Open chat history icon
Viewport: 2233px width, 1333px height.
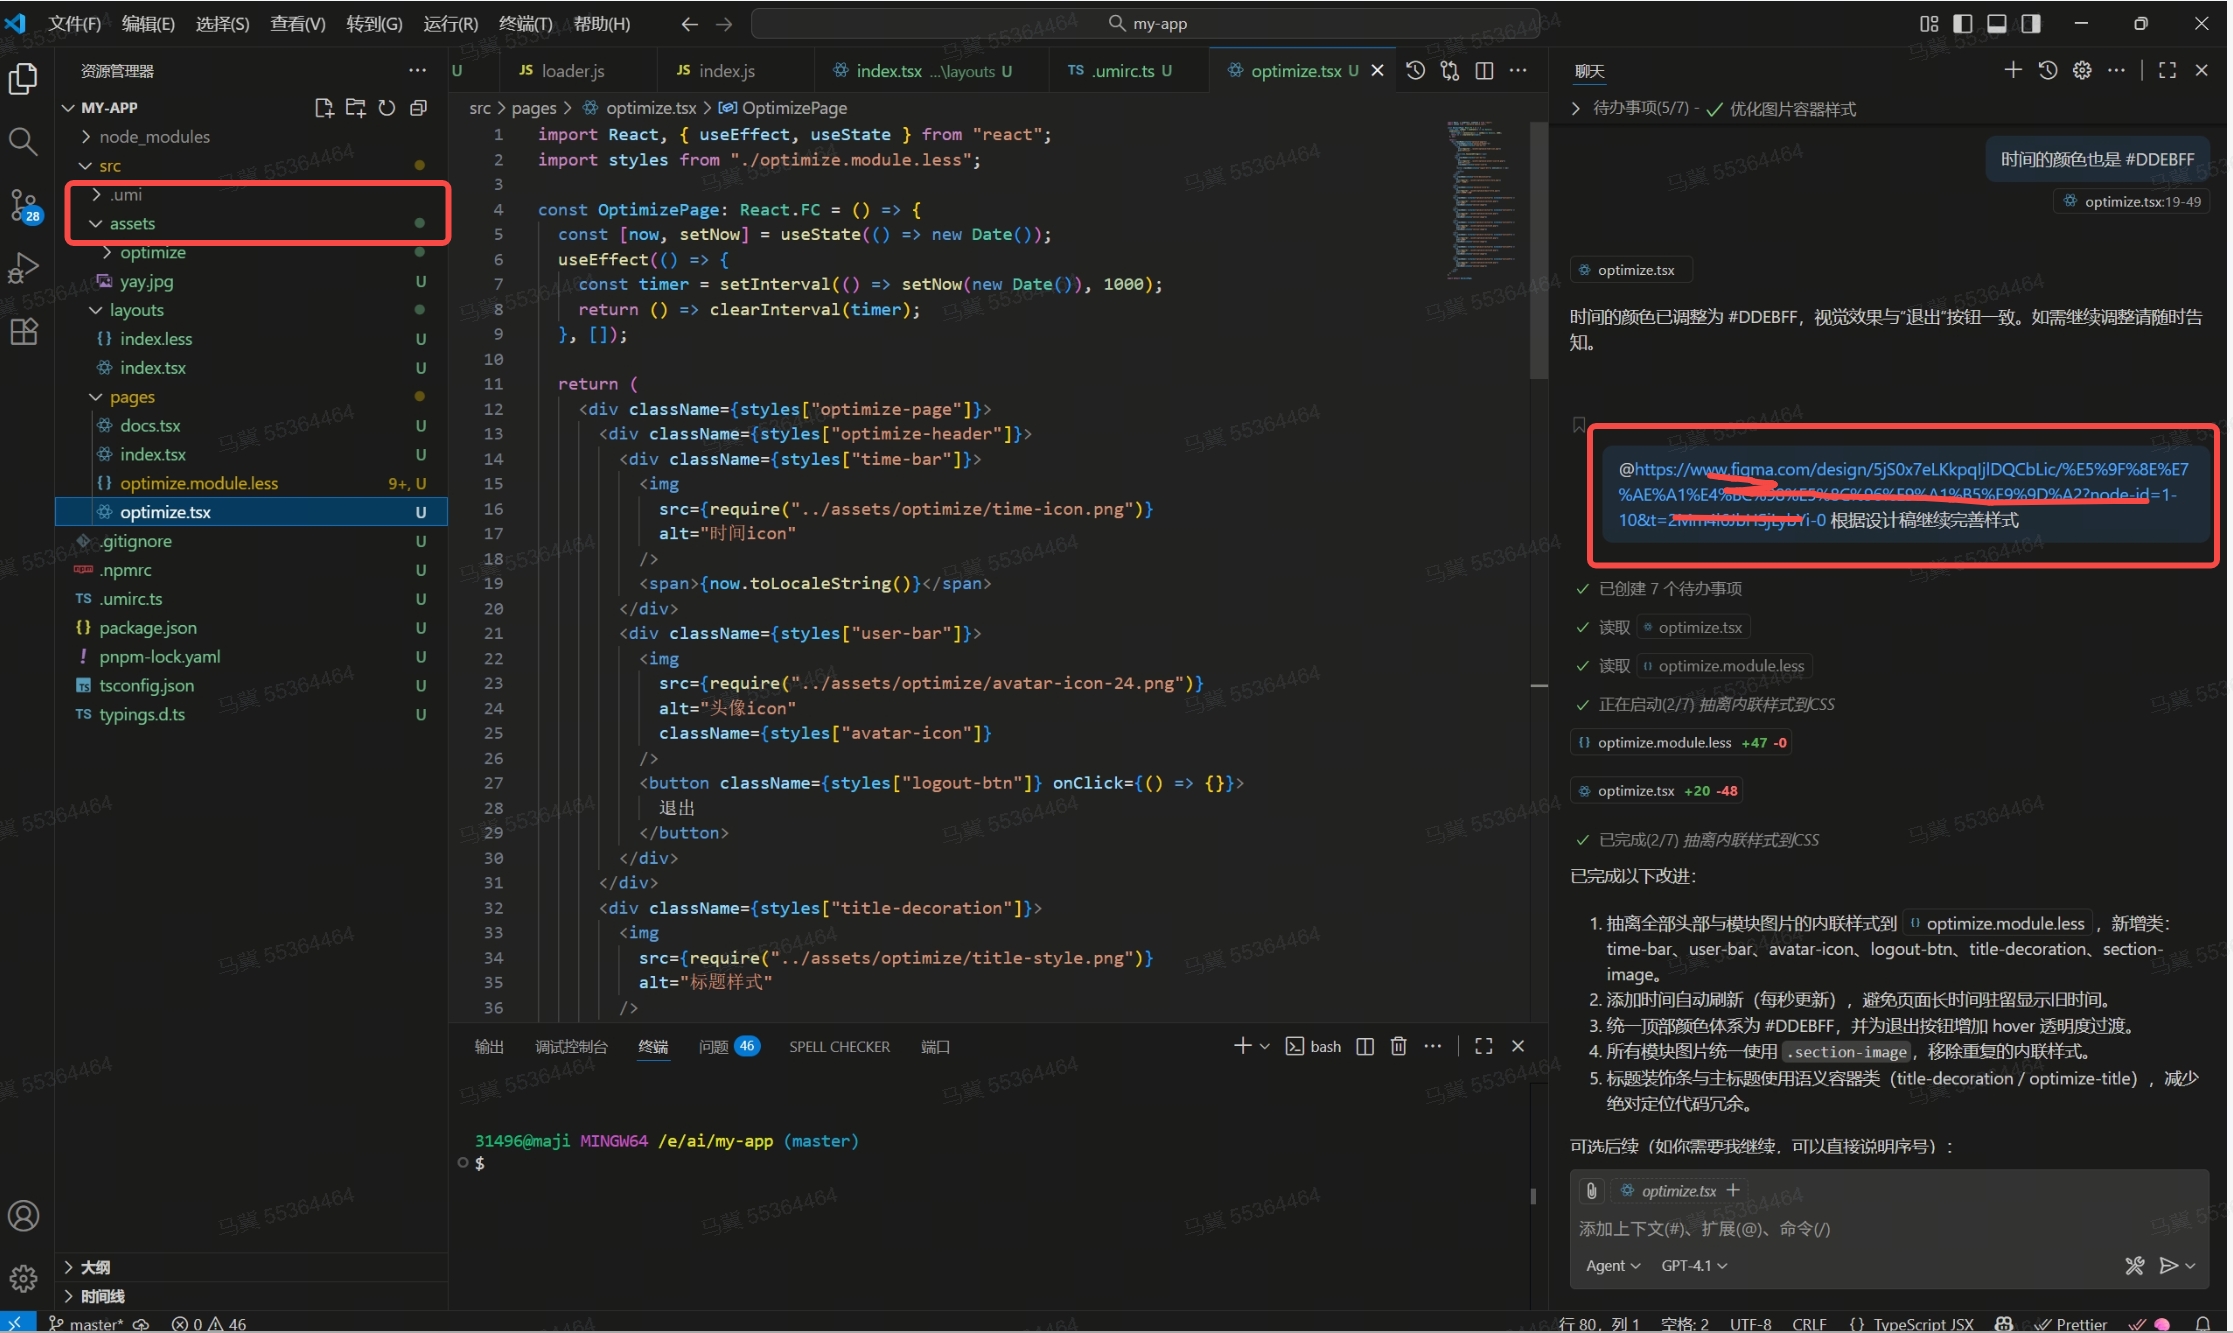click(x=2048, y=71)
